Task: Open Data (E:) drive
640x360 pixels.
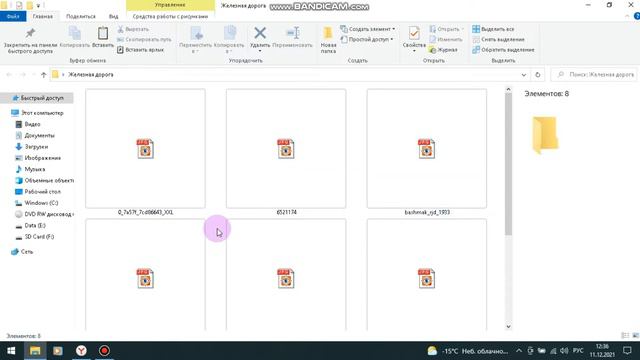Action: coord(30,225)
